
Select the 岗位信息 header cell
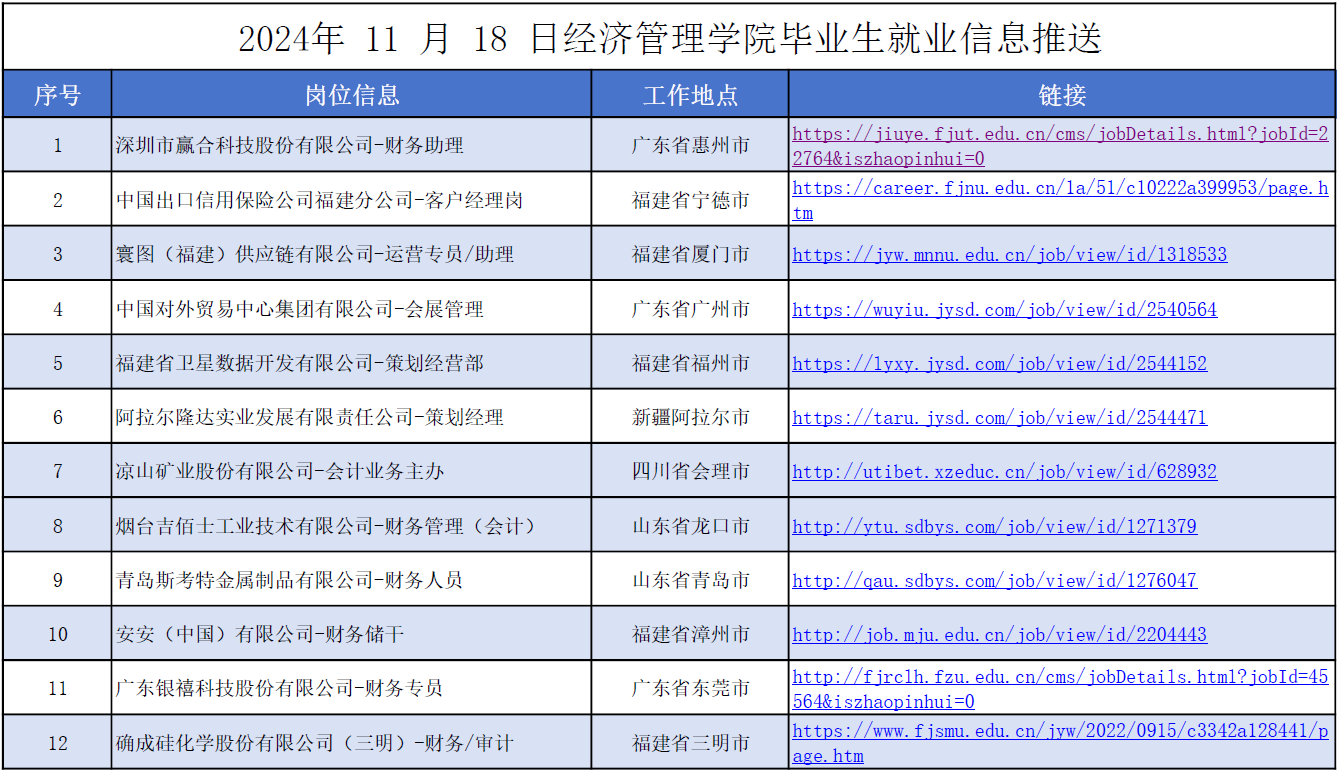(351, 95)
